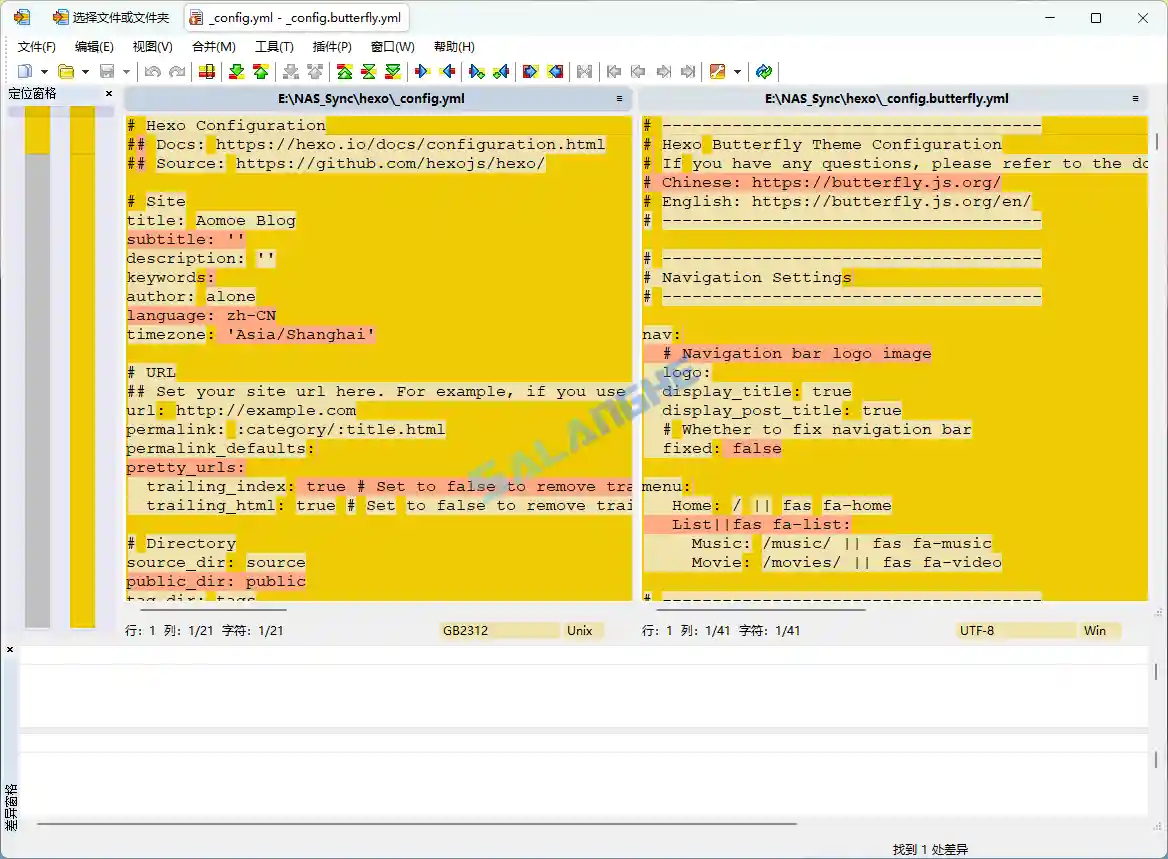
Task: Open the New document dropdown arrow
Action: [x=45, y=71]
